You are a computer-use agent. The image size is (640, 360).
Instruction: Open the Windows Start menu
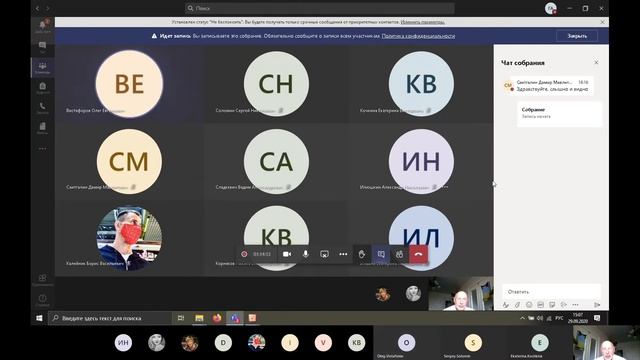pyautogui.click(x=39, y=318)
